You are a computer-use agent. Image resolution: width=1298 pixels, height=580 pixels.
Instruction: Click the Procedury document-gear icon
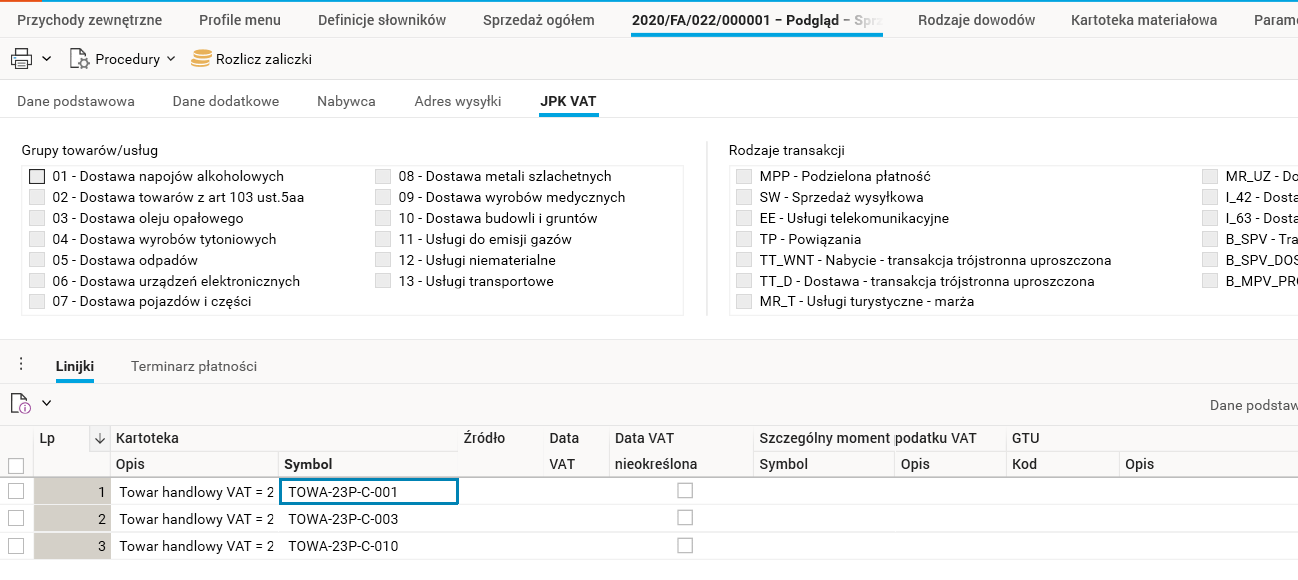pyautogui.click(x=79, y=59)
